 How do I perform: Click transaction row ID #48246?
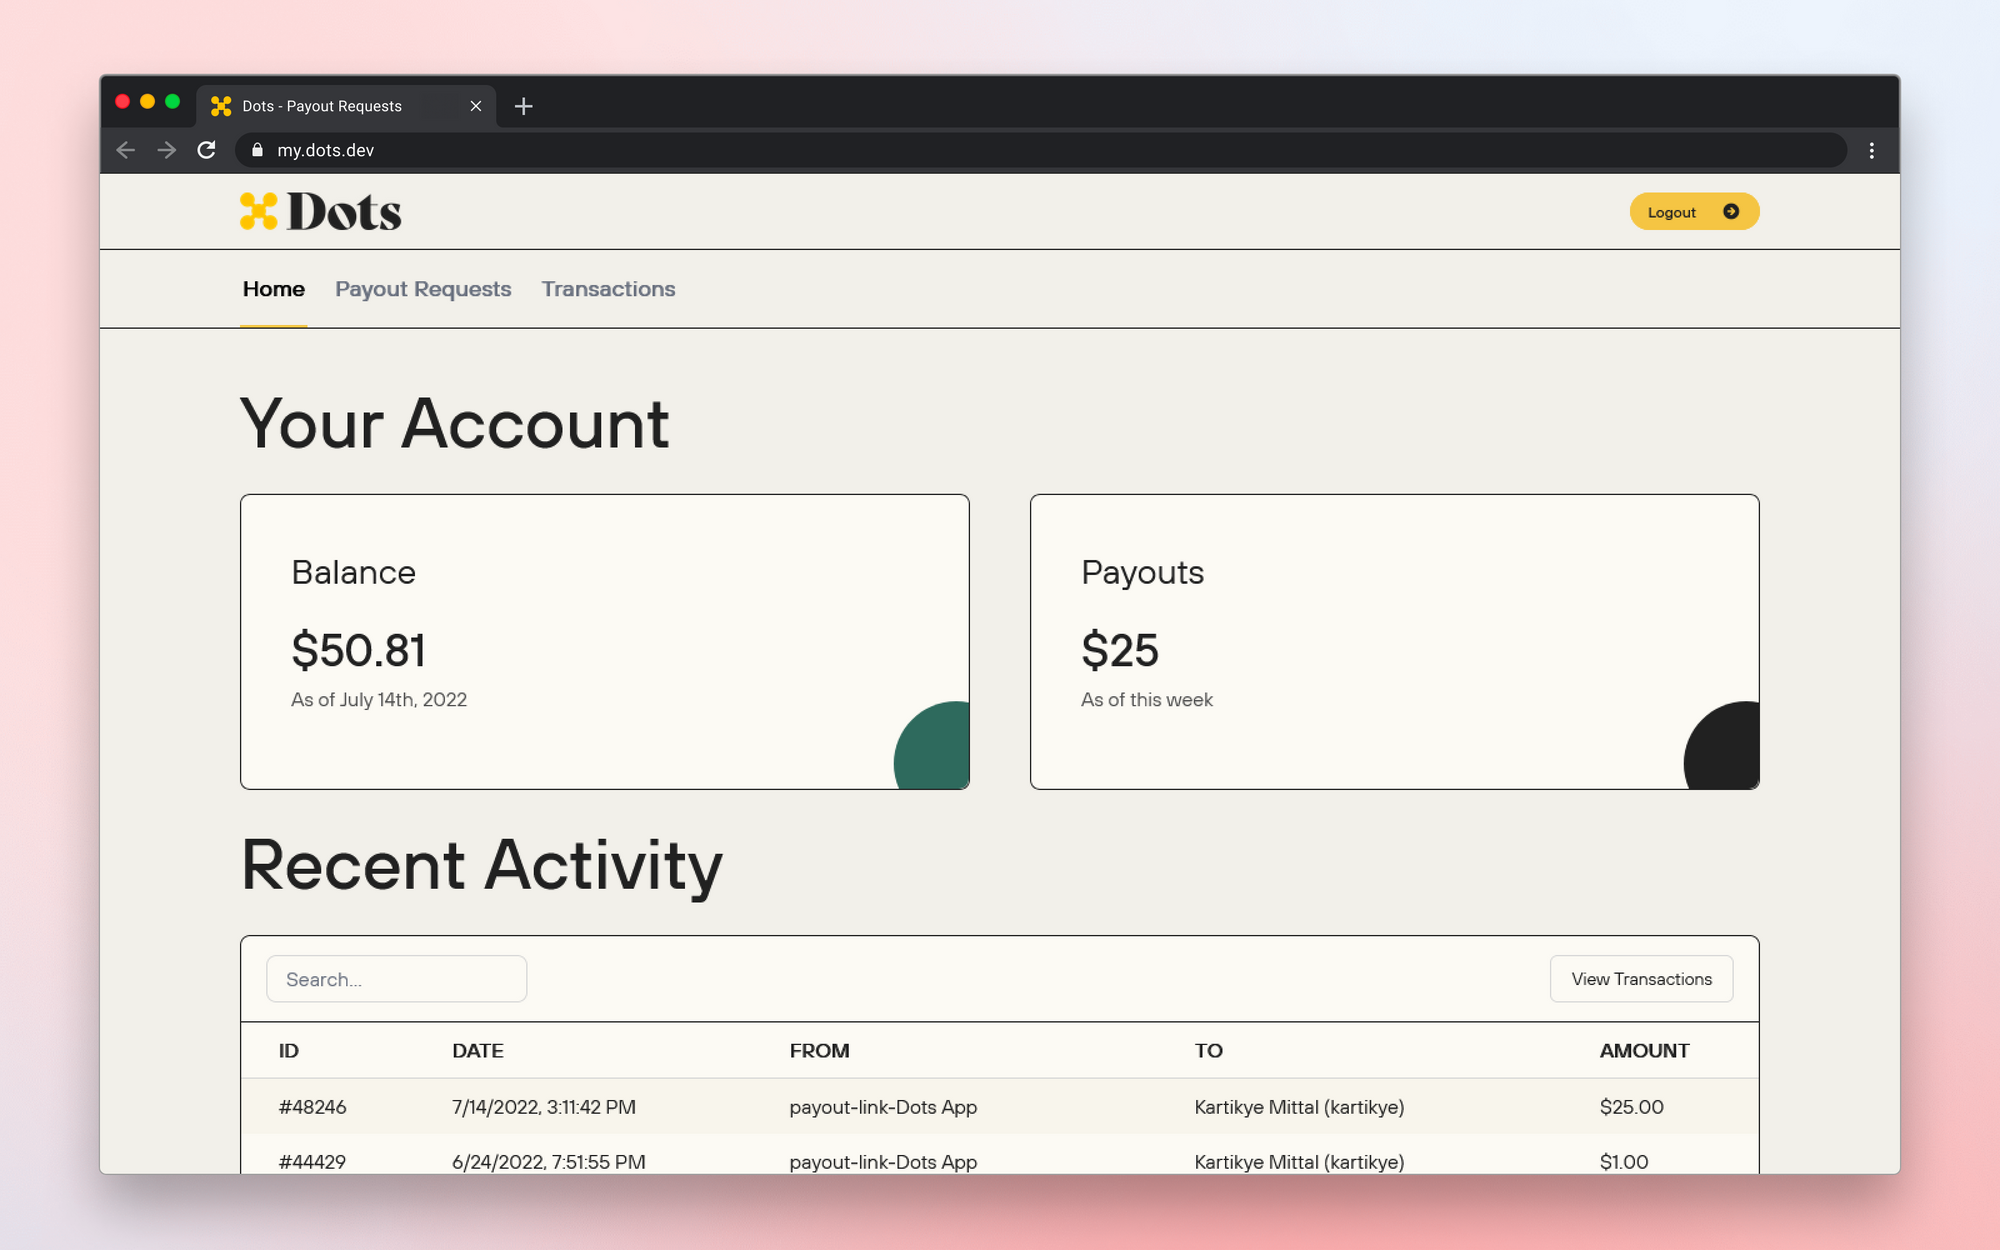tap(999, 1107)
